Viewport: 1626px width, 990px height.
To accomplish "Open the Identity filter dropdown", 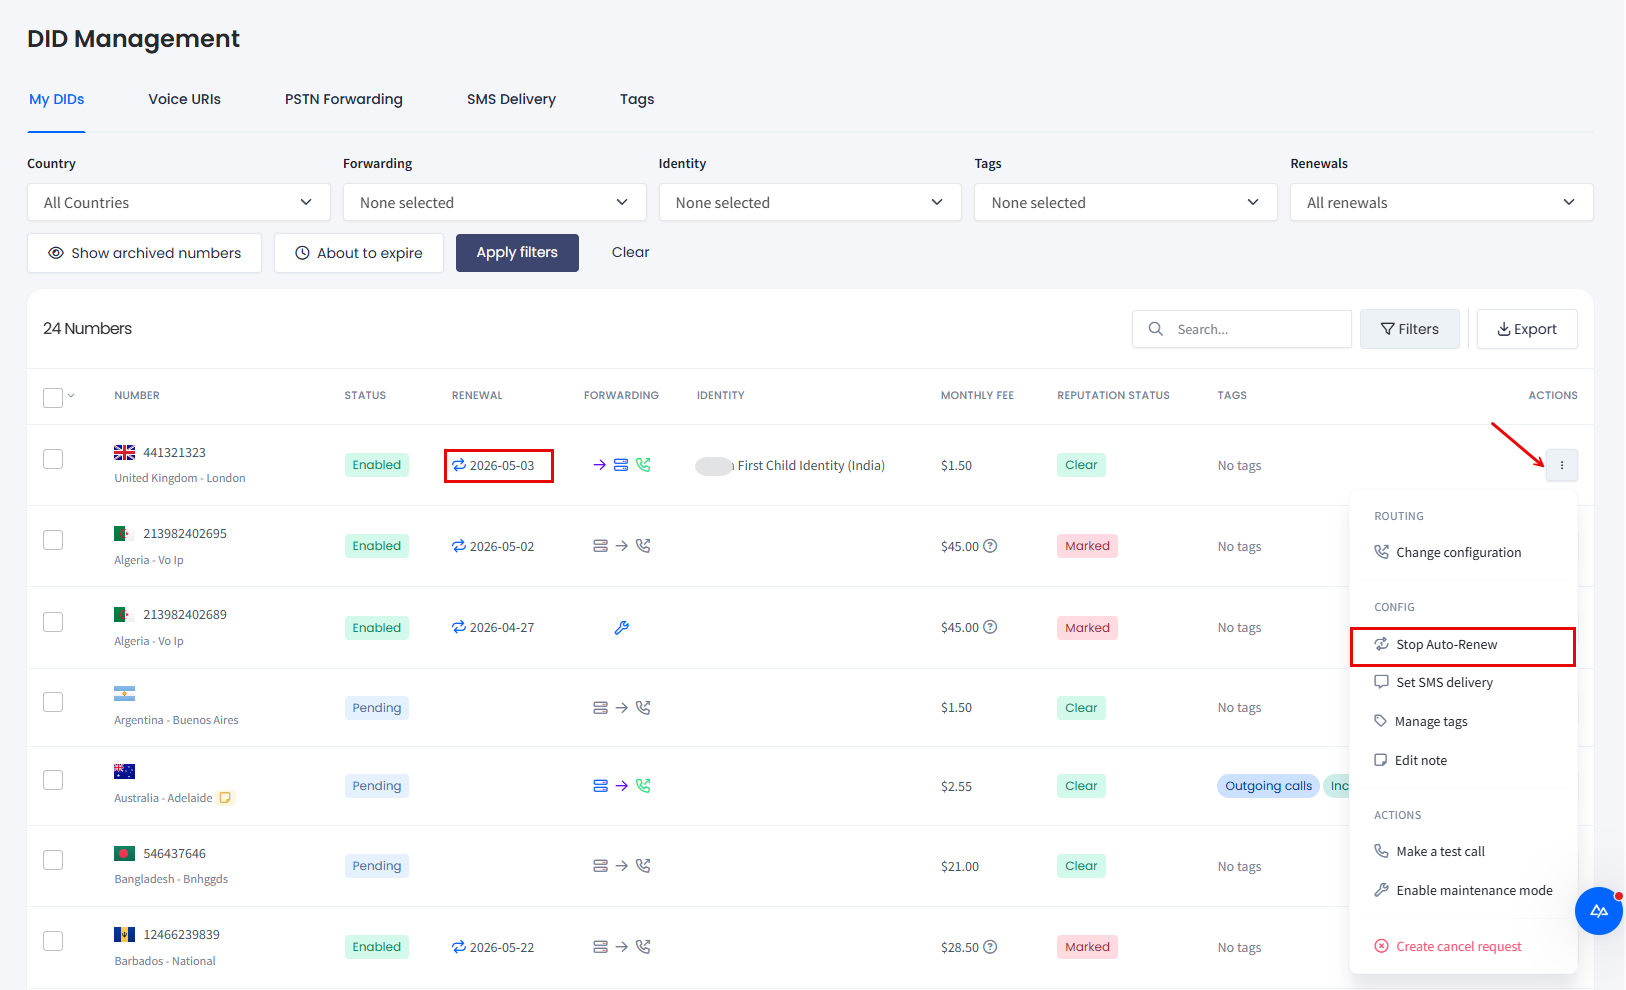I will coord(810,202).
